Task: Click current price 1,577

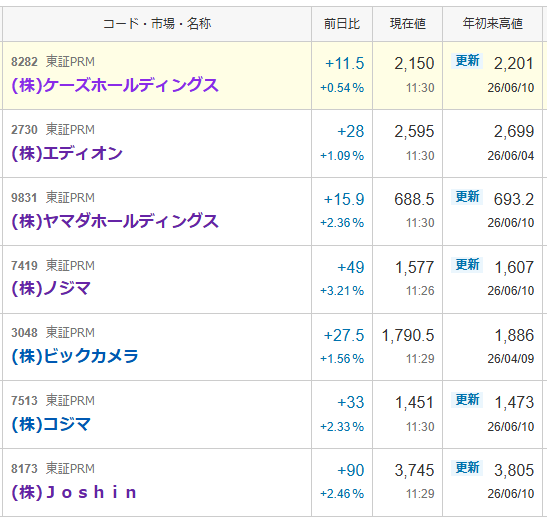Action: click(x=414, y=268)
